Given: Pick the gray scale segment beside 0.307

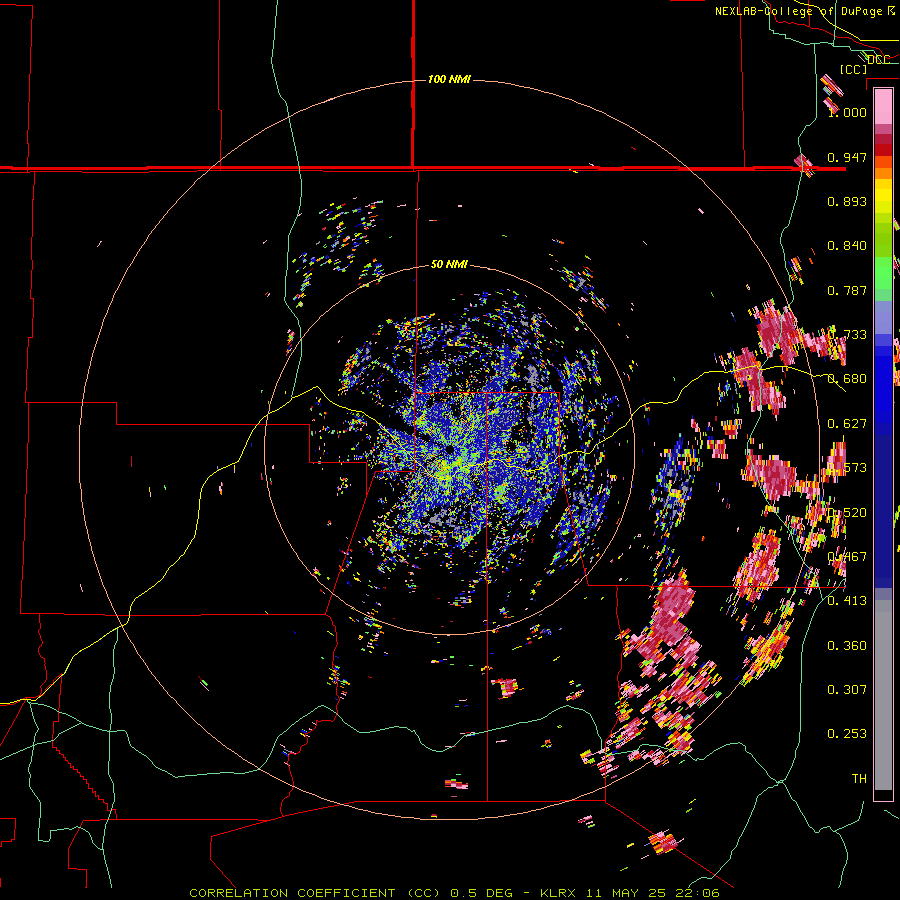Looking at the screenshot, I should coord(883,695).
